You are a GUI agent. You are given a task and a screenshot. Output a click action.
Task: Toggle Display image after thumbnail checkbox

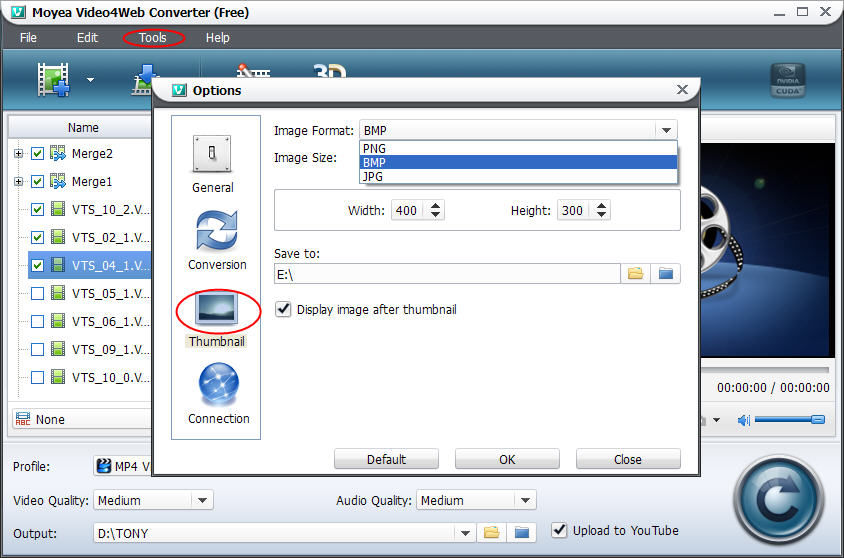point(283,309)
